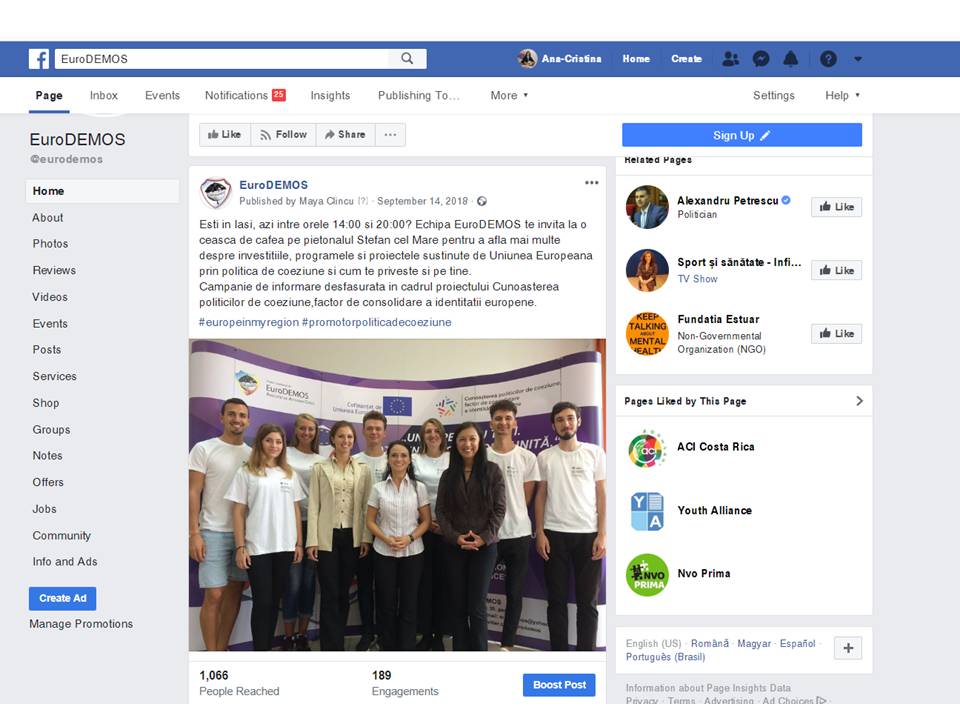The height and width of the screenshot is (720, 960).
Task: Open the More dropdown menu
Action: (x=509, y=96)
